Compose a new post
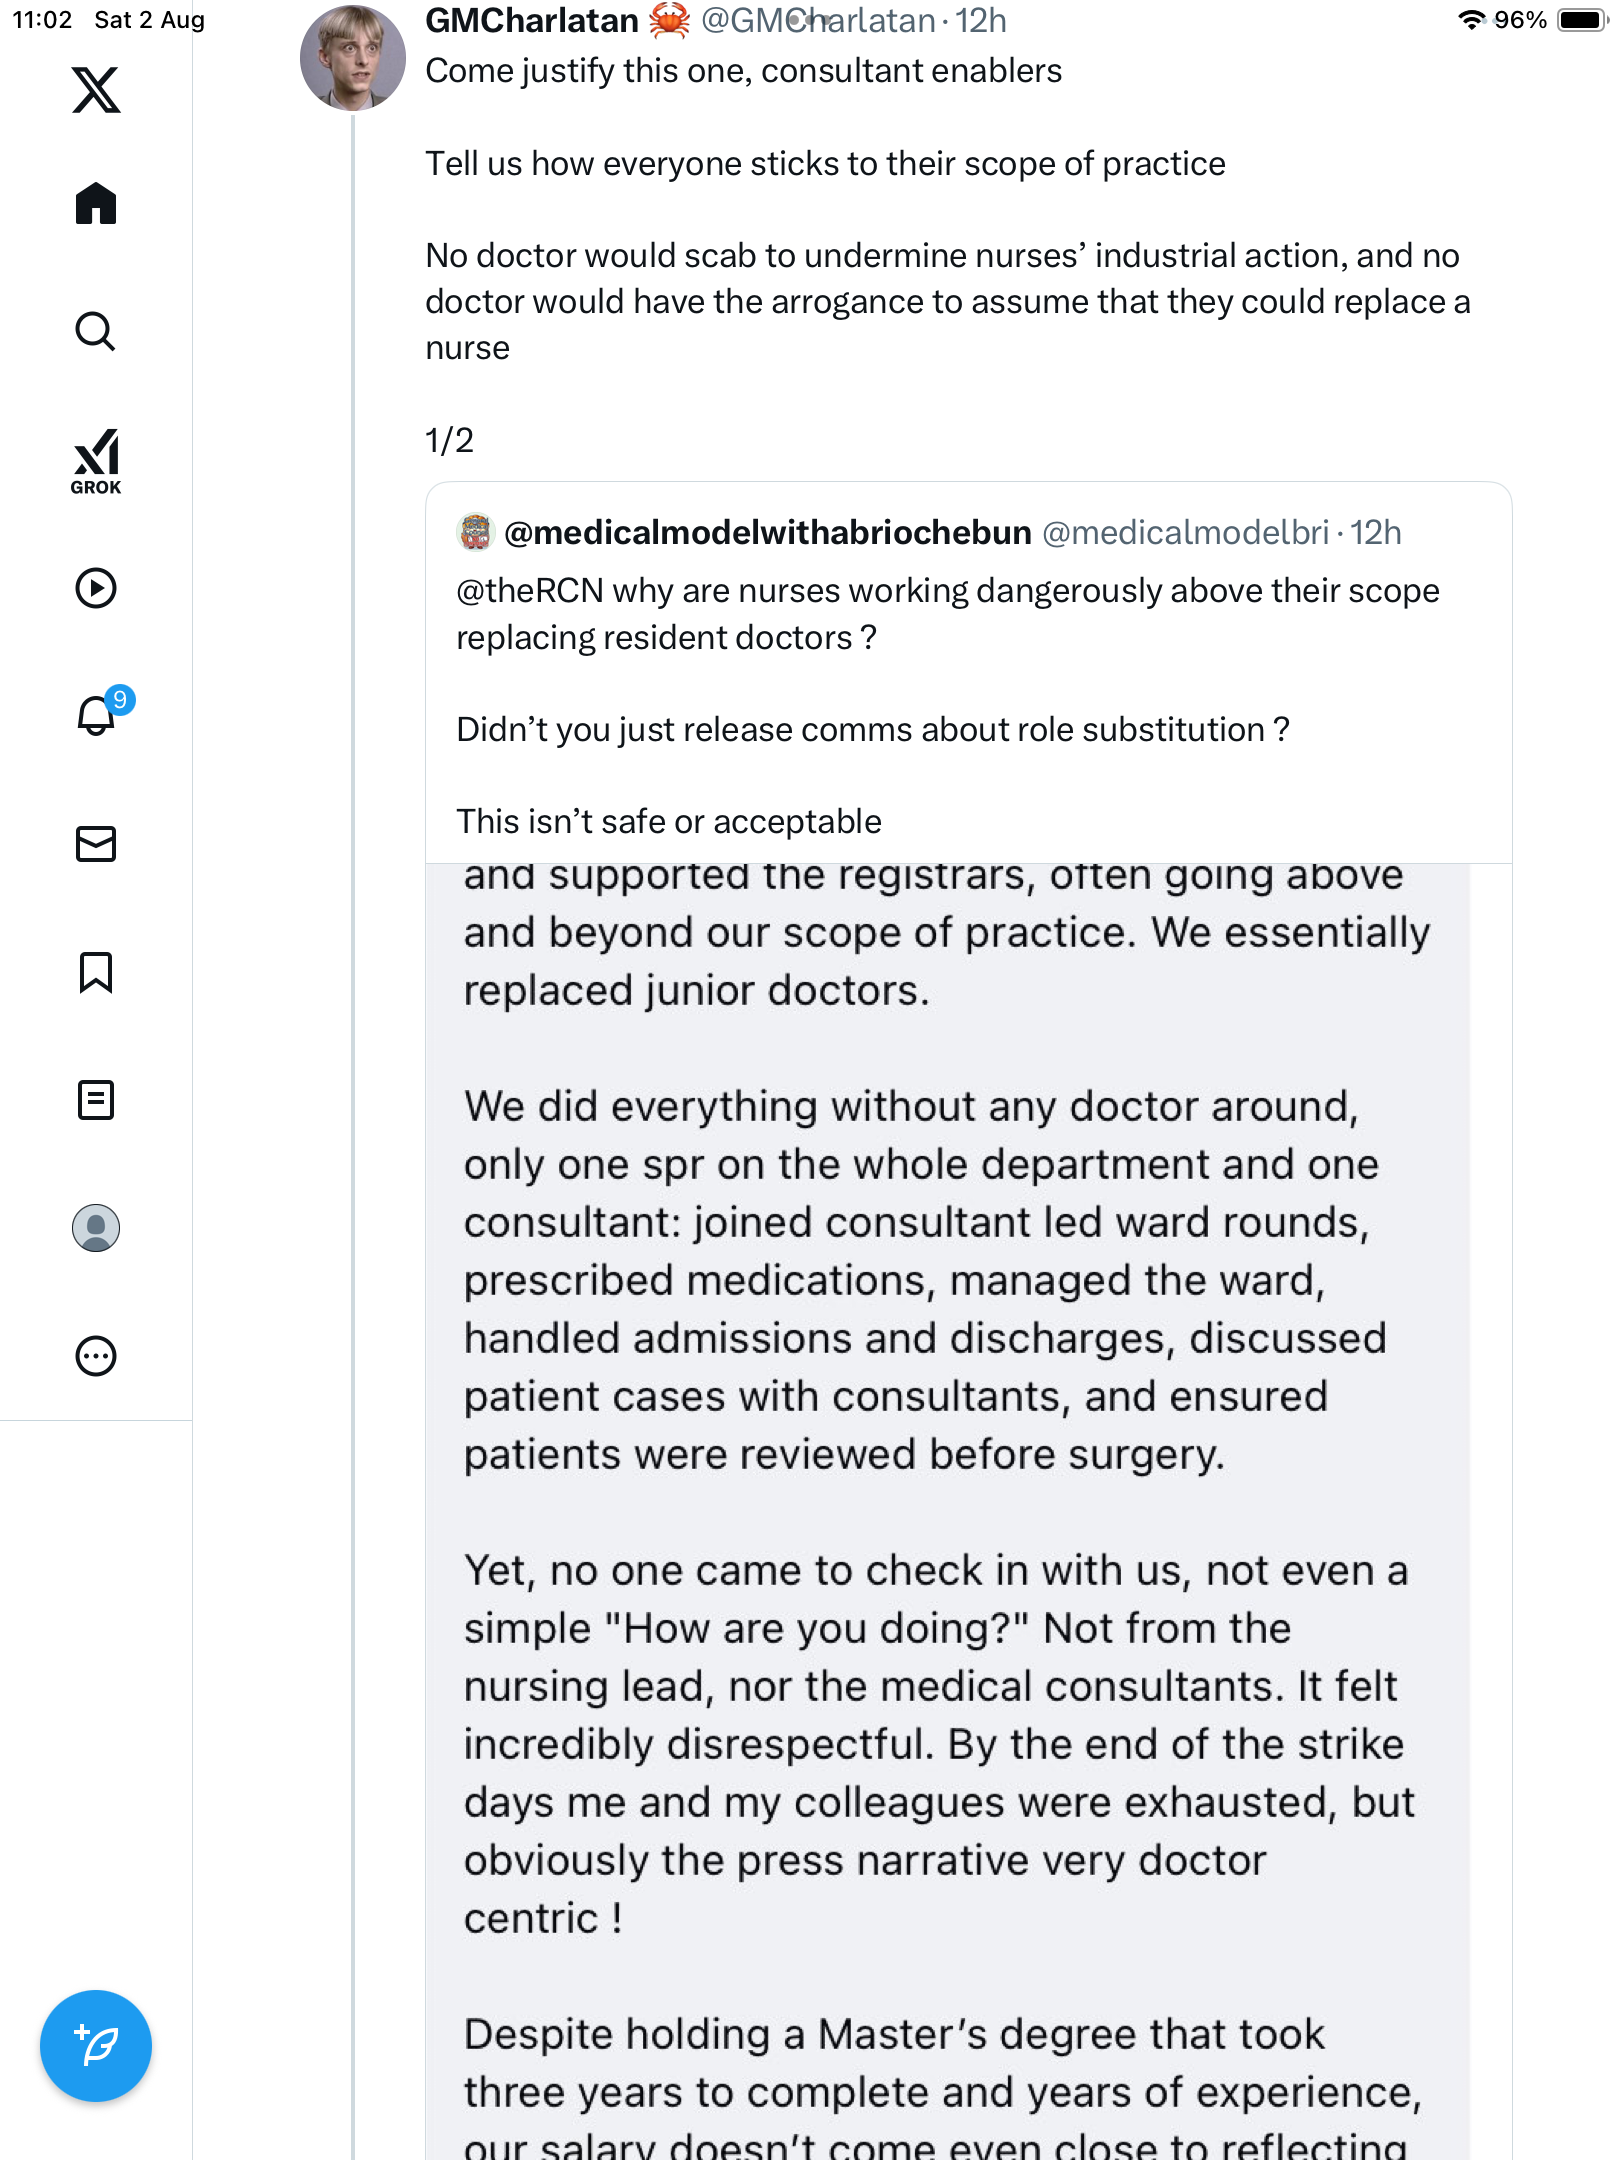 [96, 2046]
